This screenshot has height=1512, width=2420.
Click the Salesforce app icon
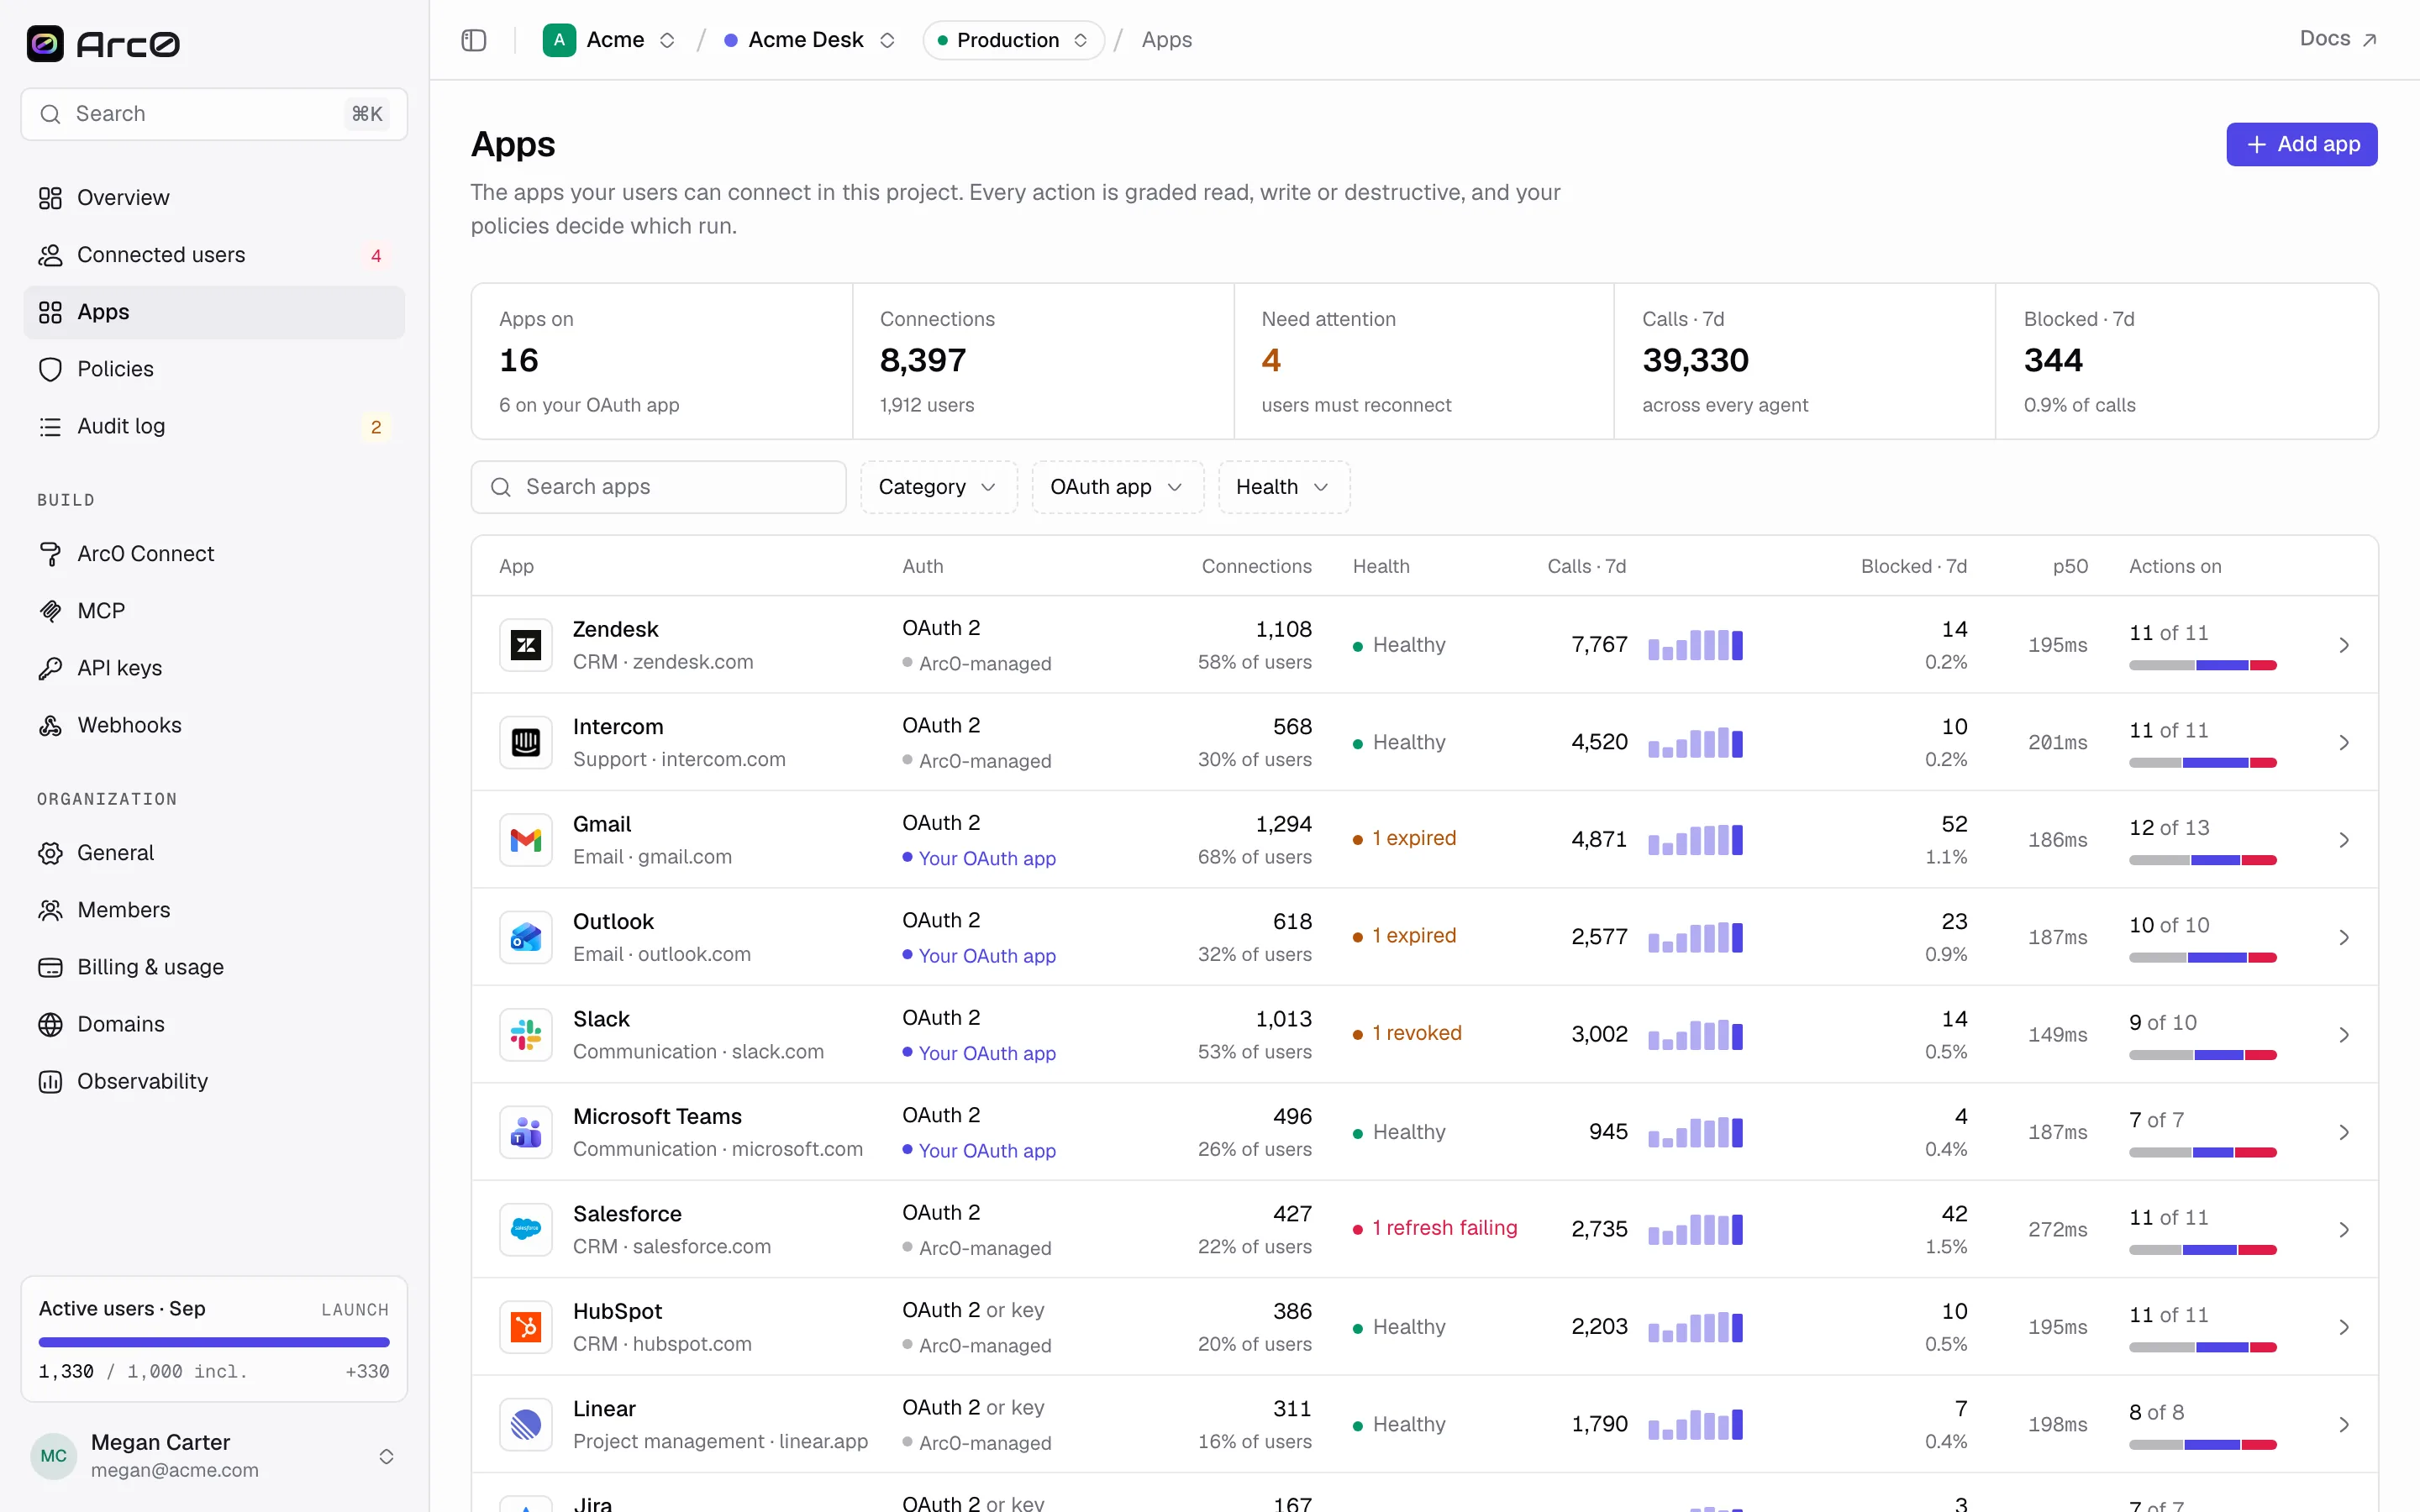coord(526,1229)
